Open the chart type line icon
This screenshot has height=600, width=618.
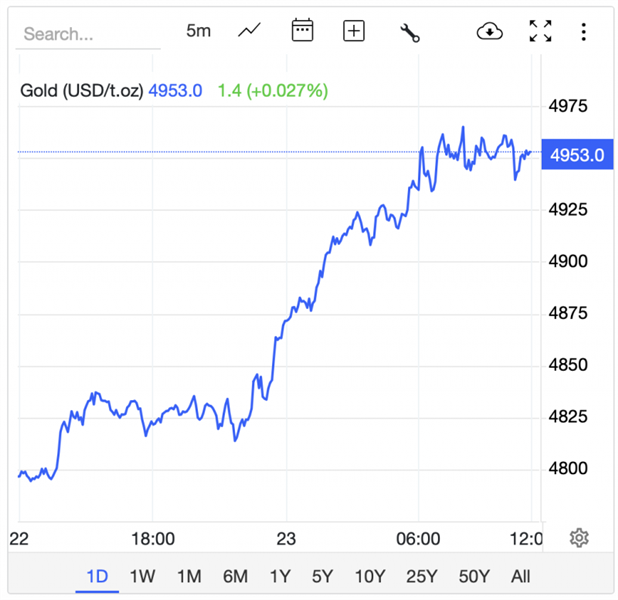[x=249, y=31]
